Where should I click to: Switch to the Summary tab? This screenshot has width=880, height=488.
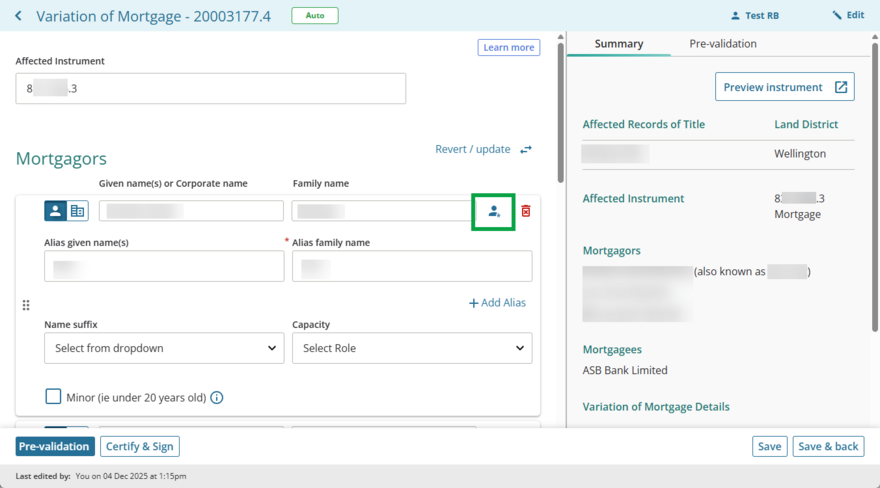618,44
